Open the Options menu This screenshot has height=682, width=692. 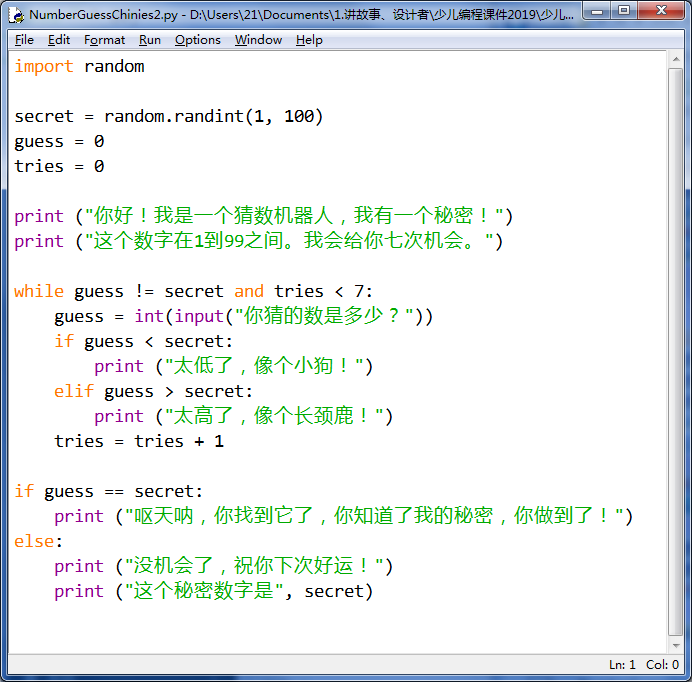[x=198, y=40]
